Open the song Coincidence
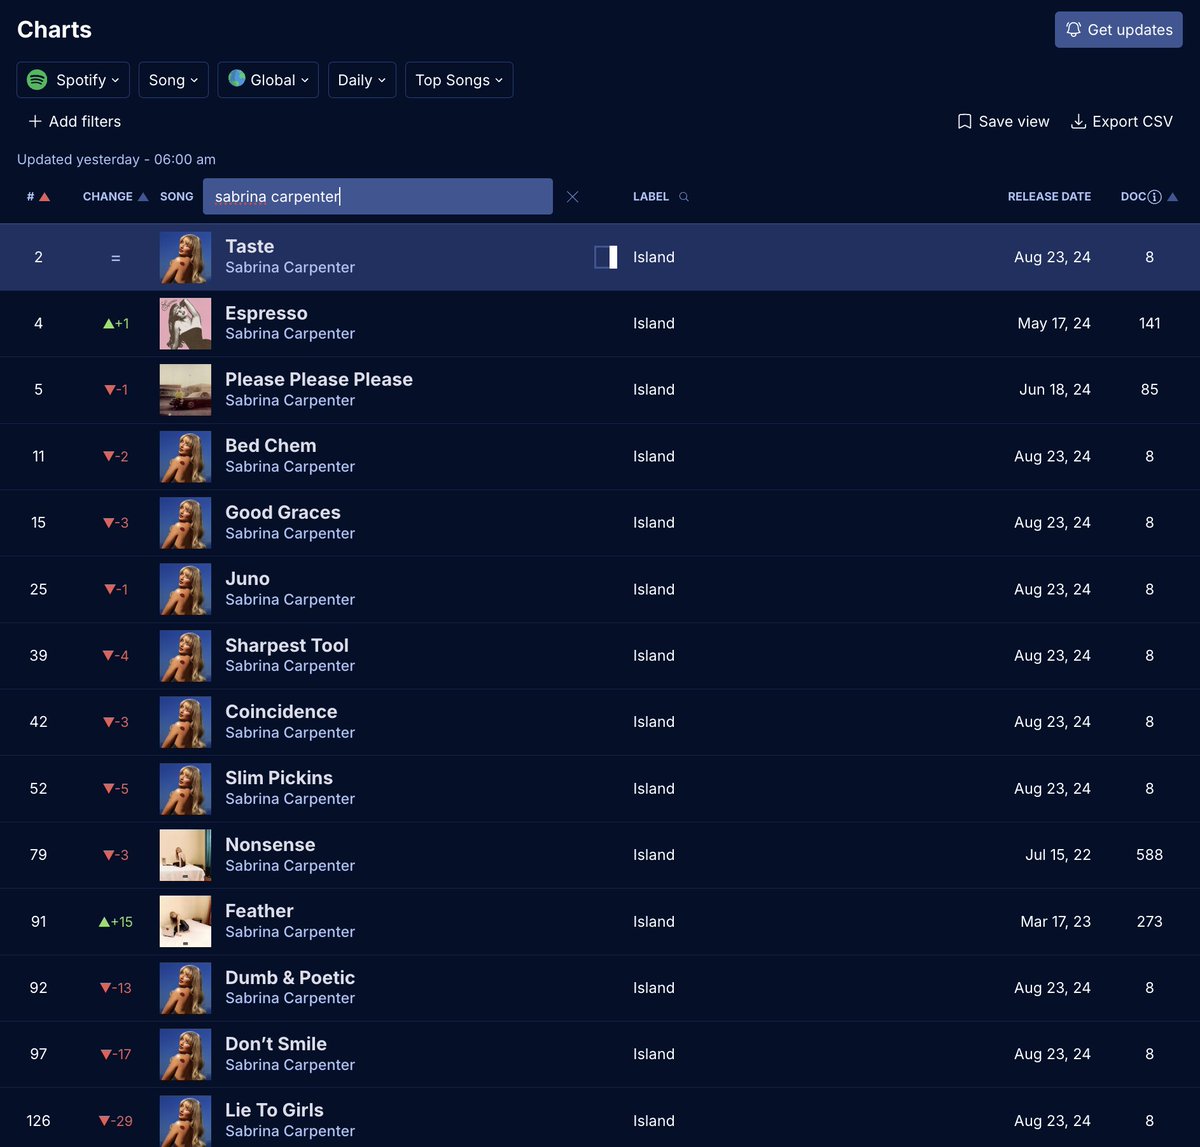The image size is (1200, 1147). [x=281, y=711]
